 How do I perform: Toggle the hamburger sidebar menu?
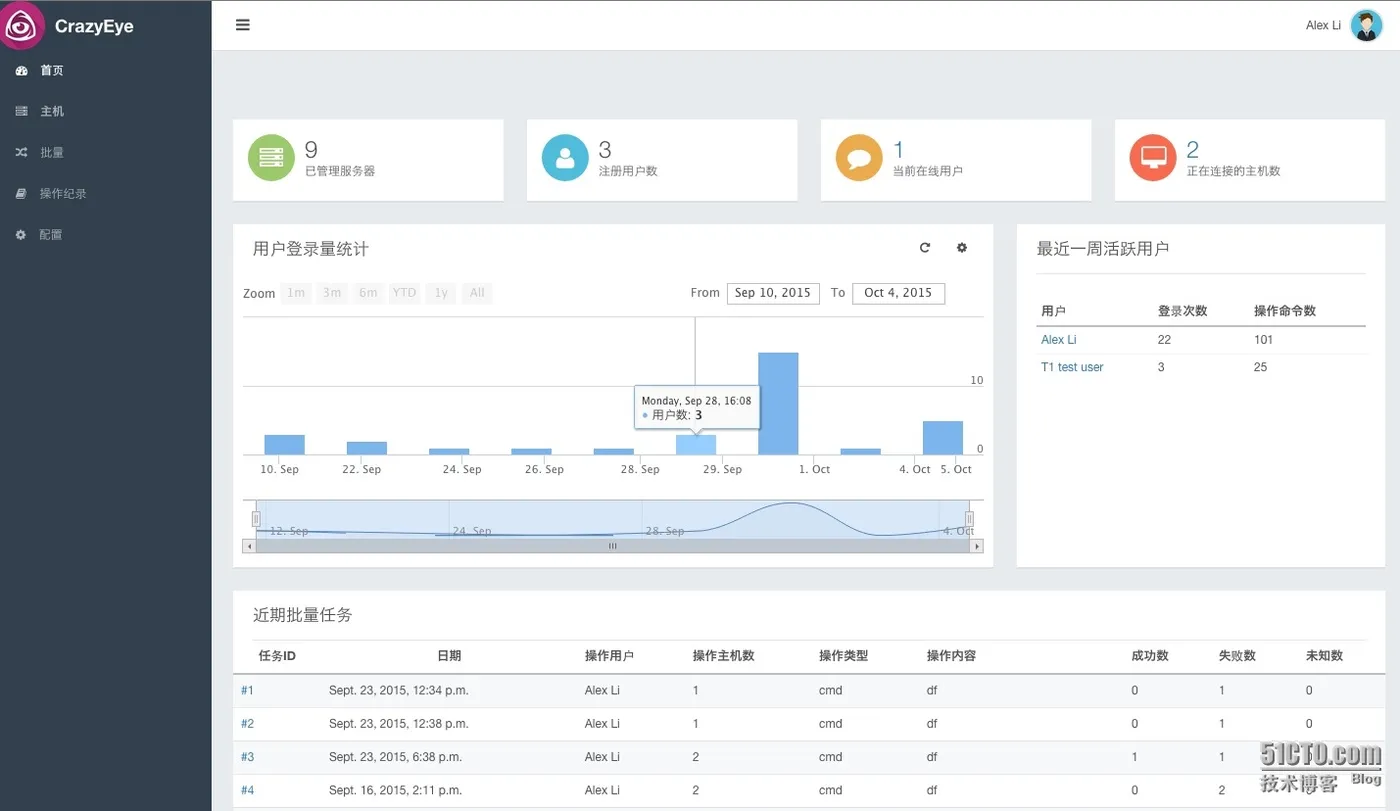[243, 25]
